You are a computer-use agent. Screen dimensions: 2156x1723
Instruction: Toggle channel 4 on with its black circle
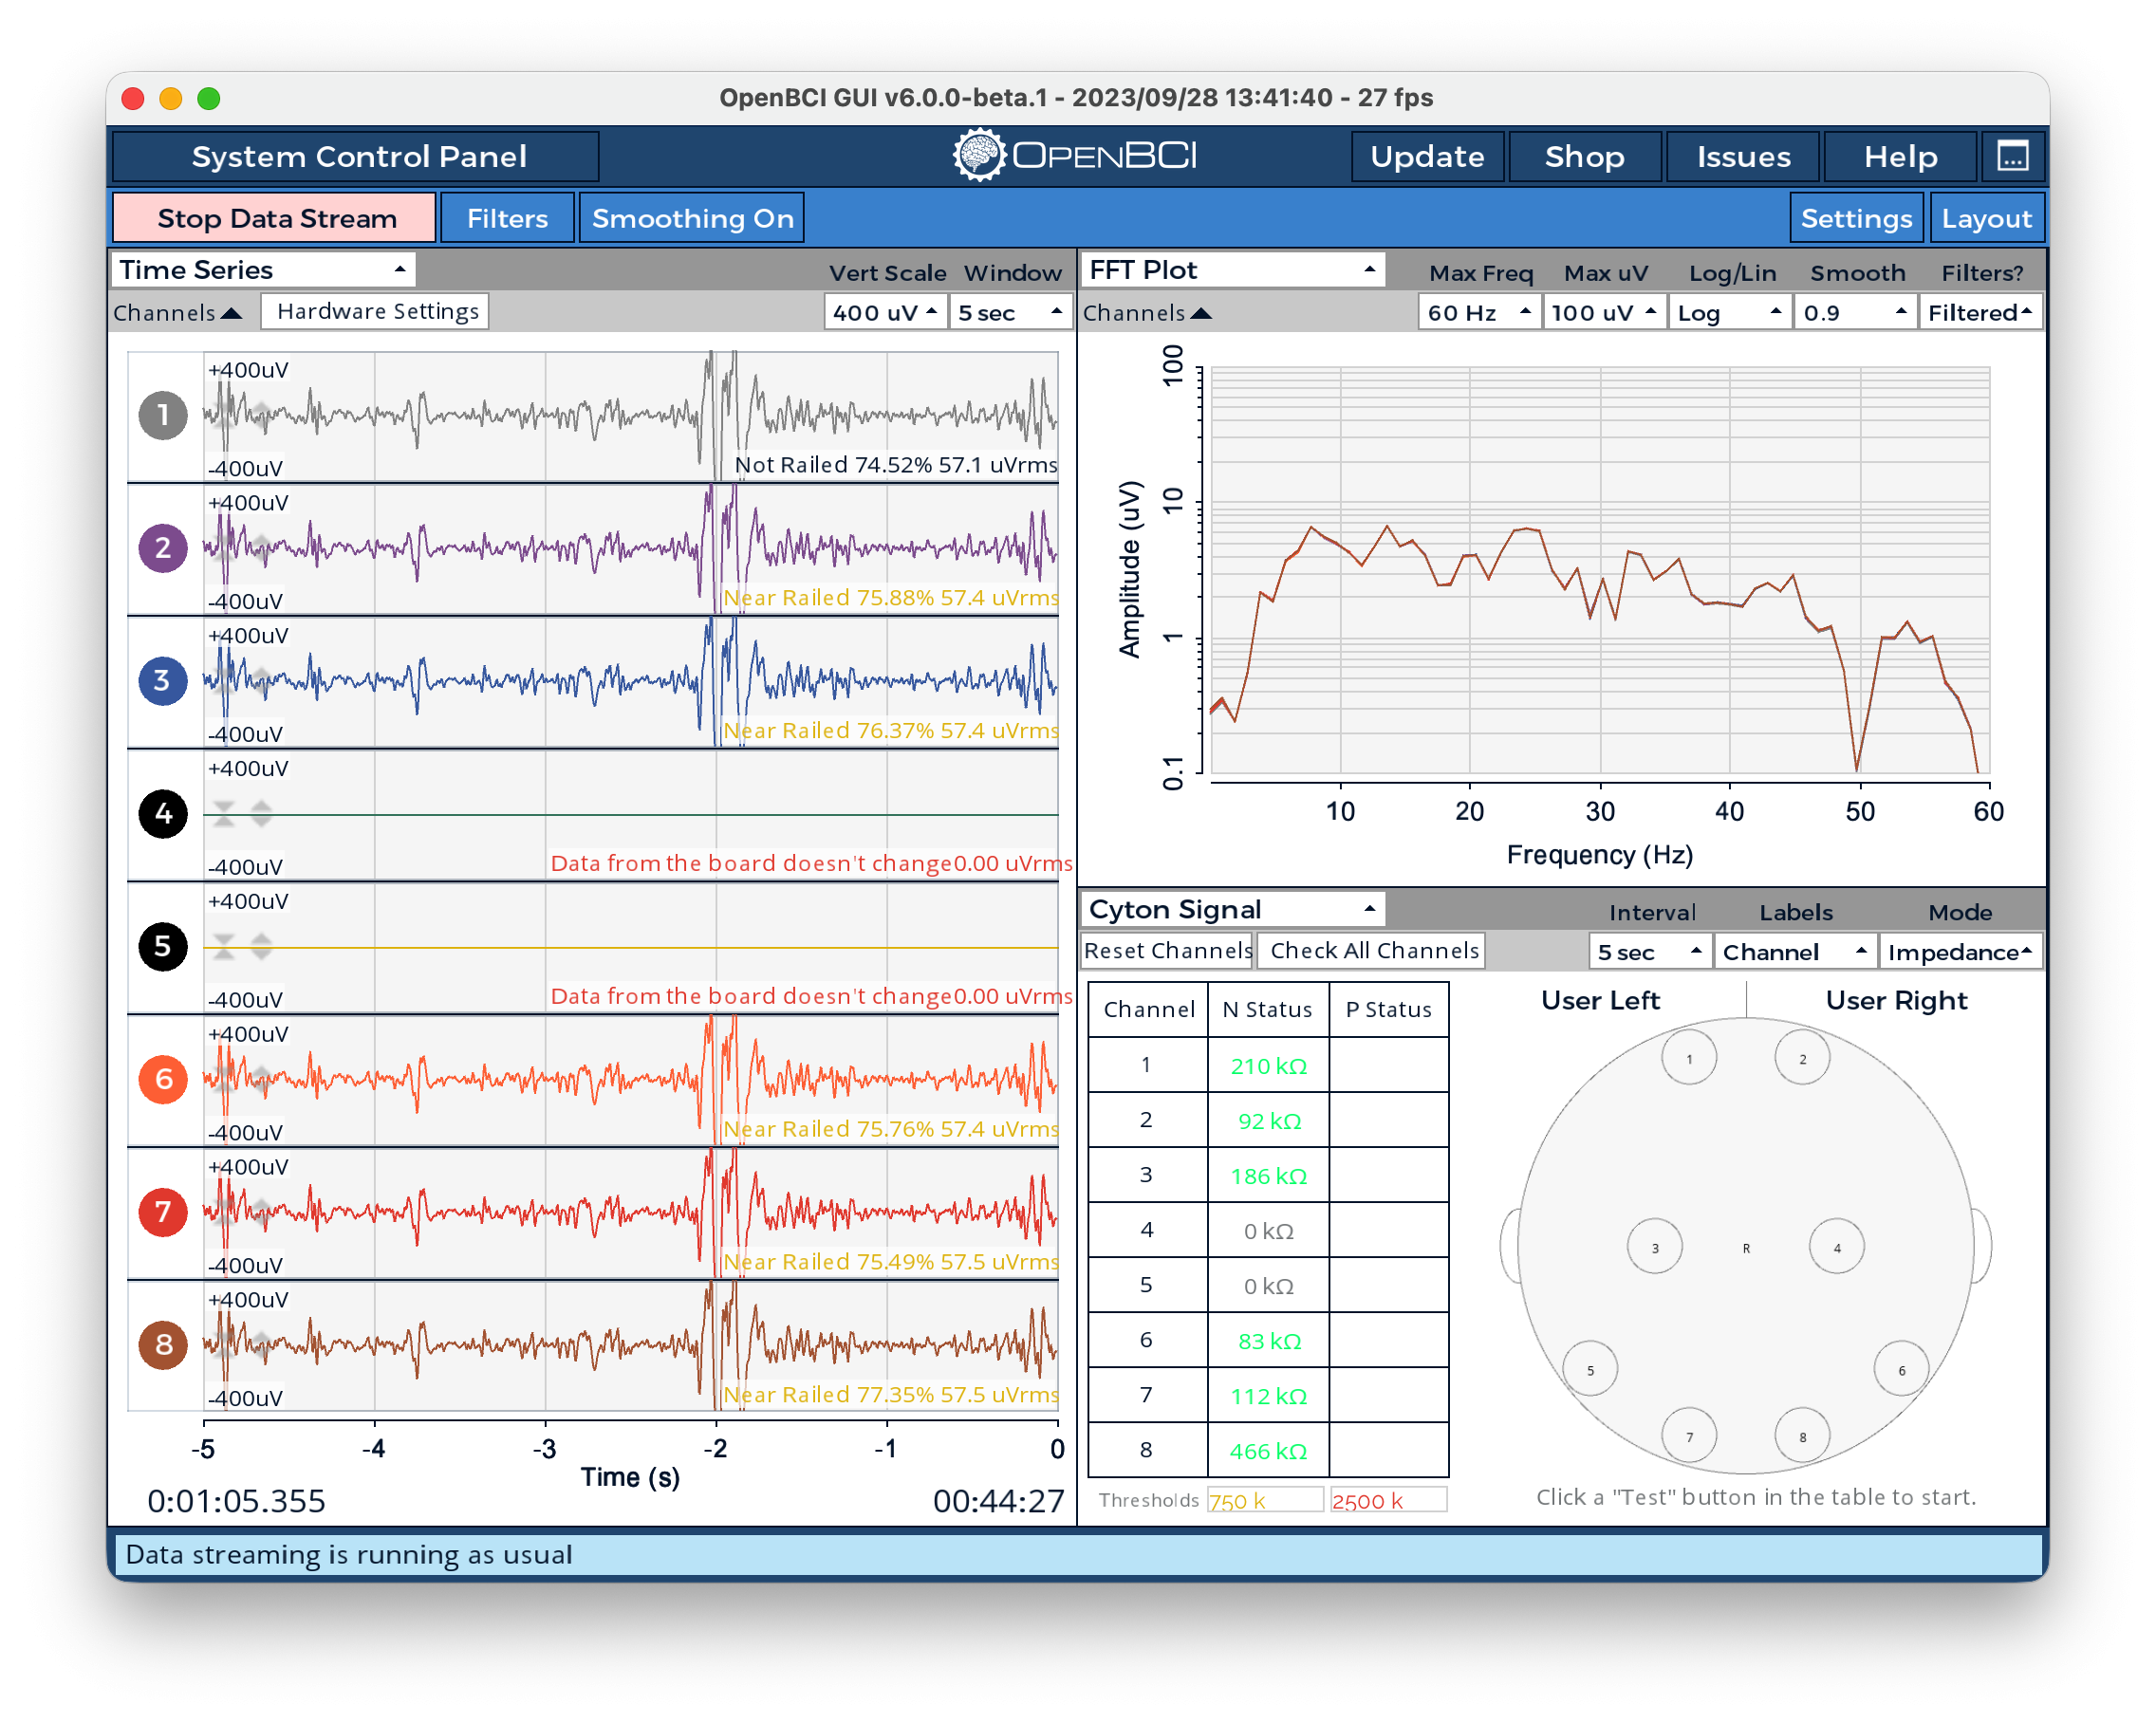click(x=163, y=814)
